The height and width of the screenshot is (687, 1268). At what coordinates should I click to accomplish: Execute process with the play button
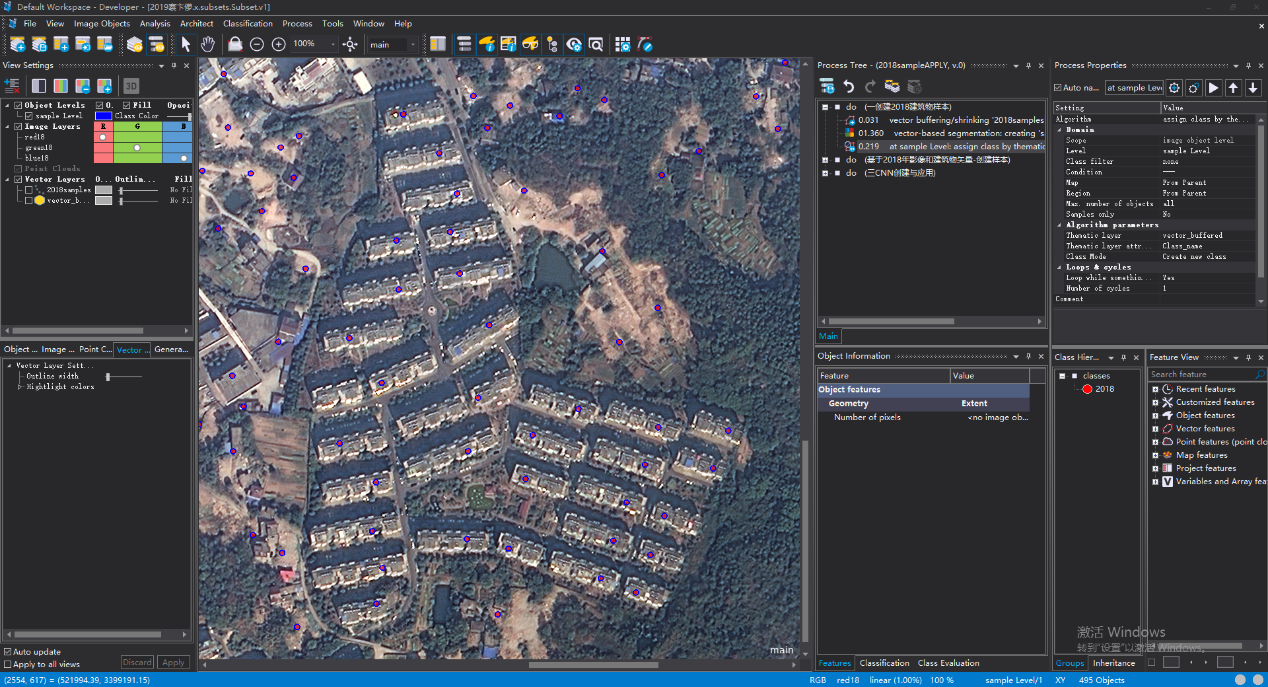tap(1213, 88)
